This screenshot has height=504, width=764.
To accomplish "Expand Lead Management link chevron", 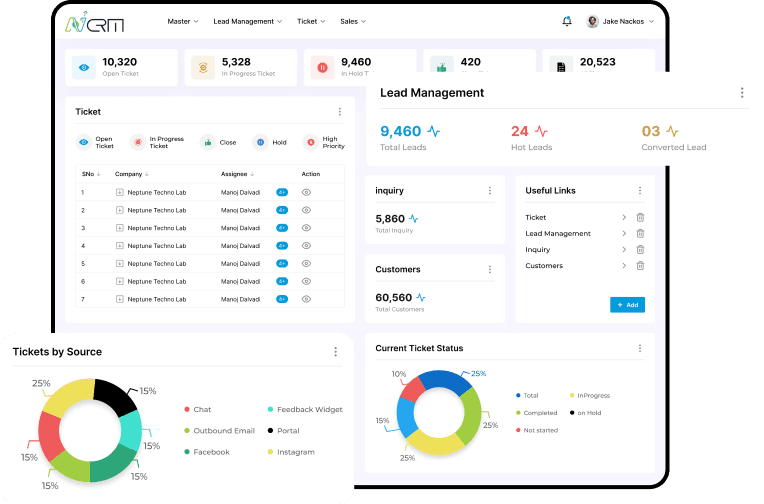I will point(623,234).
